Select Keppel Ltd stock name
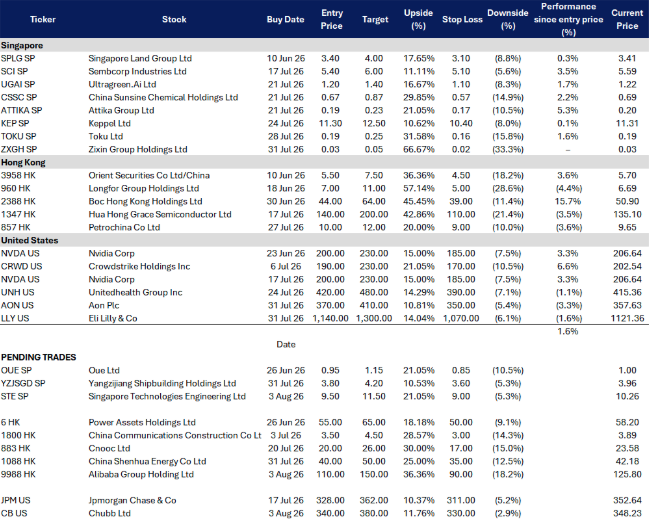Image resolution: width=650 pixels, height=525 pixels. point(109,124)
